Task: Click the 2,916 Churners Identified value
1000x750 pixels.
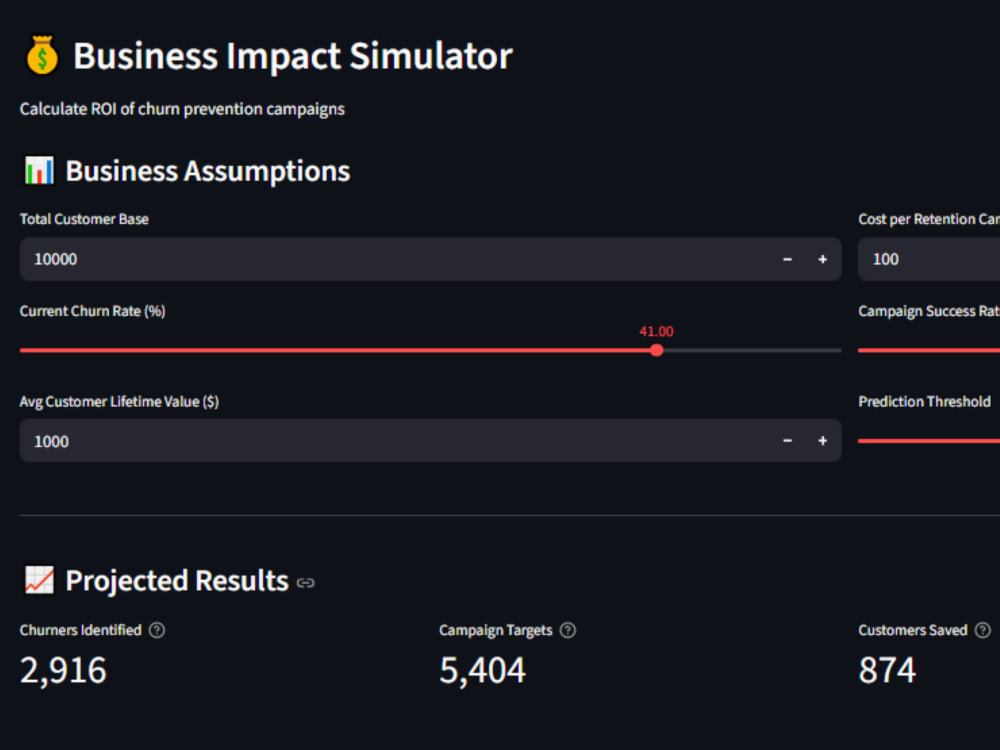Action: 62,670
